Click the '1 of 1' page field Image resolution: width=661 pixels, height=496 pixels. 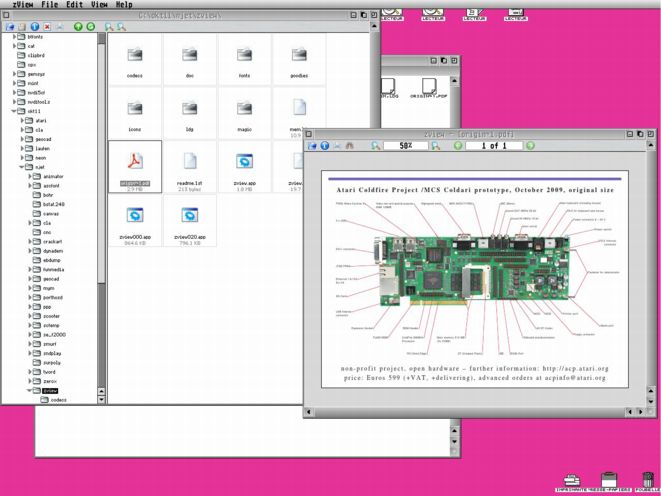click(x=494, y=146)
